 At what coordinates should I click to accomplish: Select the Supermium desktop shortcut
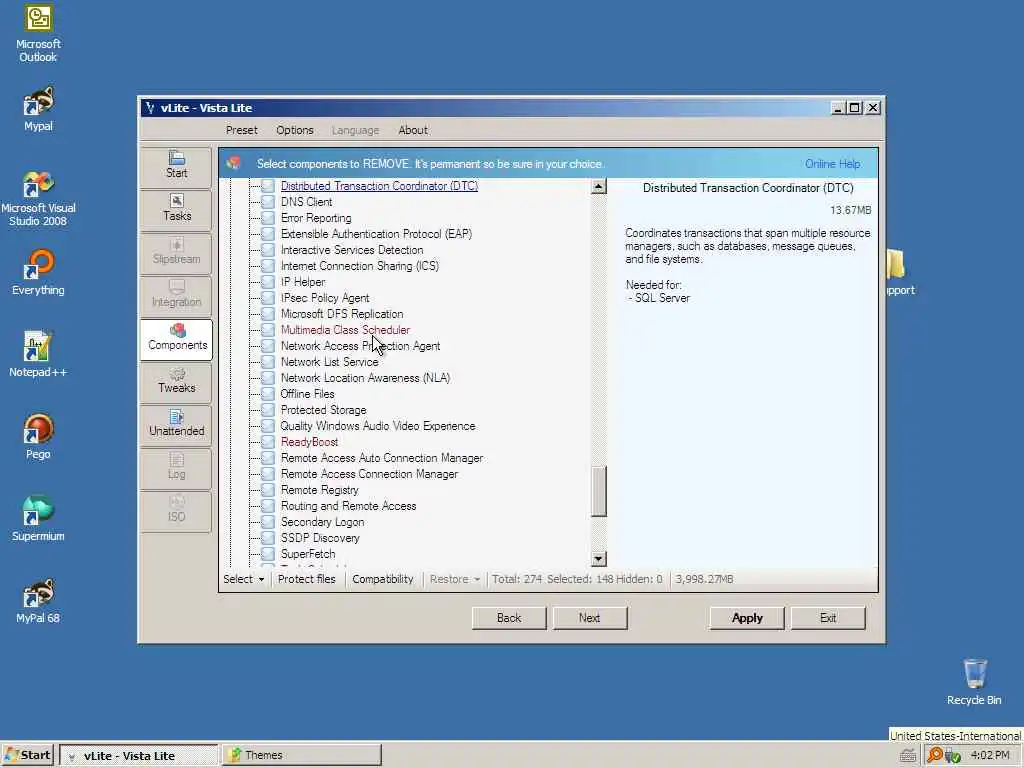point(38,519)
